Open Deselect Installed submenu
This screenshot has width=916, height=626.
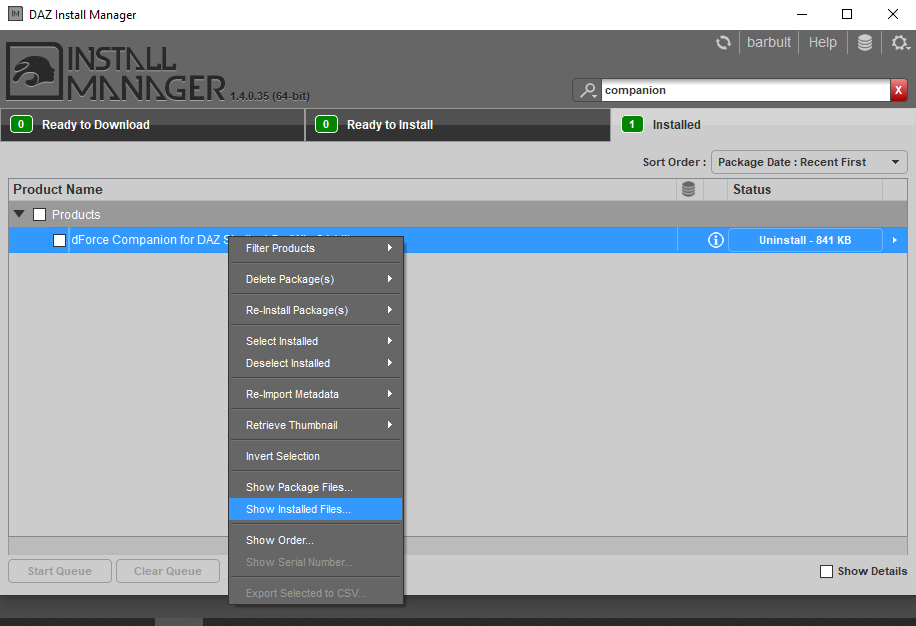(x=316, y=363)
